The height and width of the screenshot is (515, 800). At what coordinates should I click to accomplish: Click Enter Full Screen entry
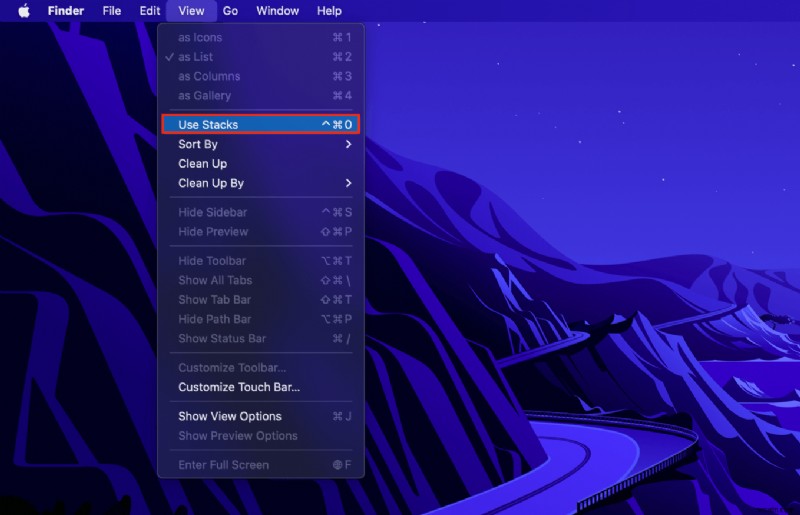tap(261, 464)
